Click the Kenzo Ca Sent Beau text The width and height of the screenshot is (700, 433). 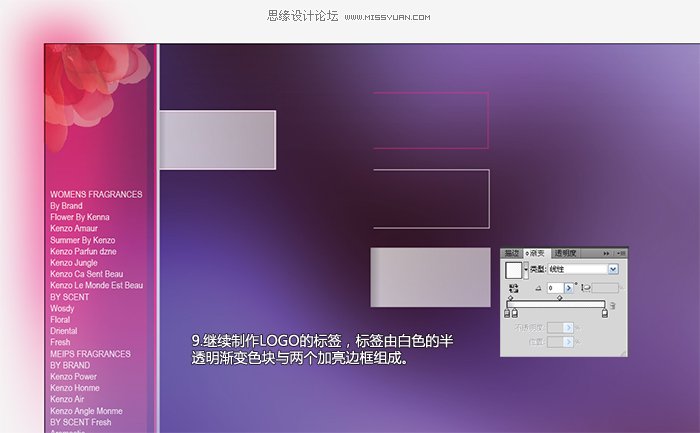(x=86, y=274)
